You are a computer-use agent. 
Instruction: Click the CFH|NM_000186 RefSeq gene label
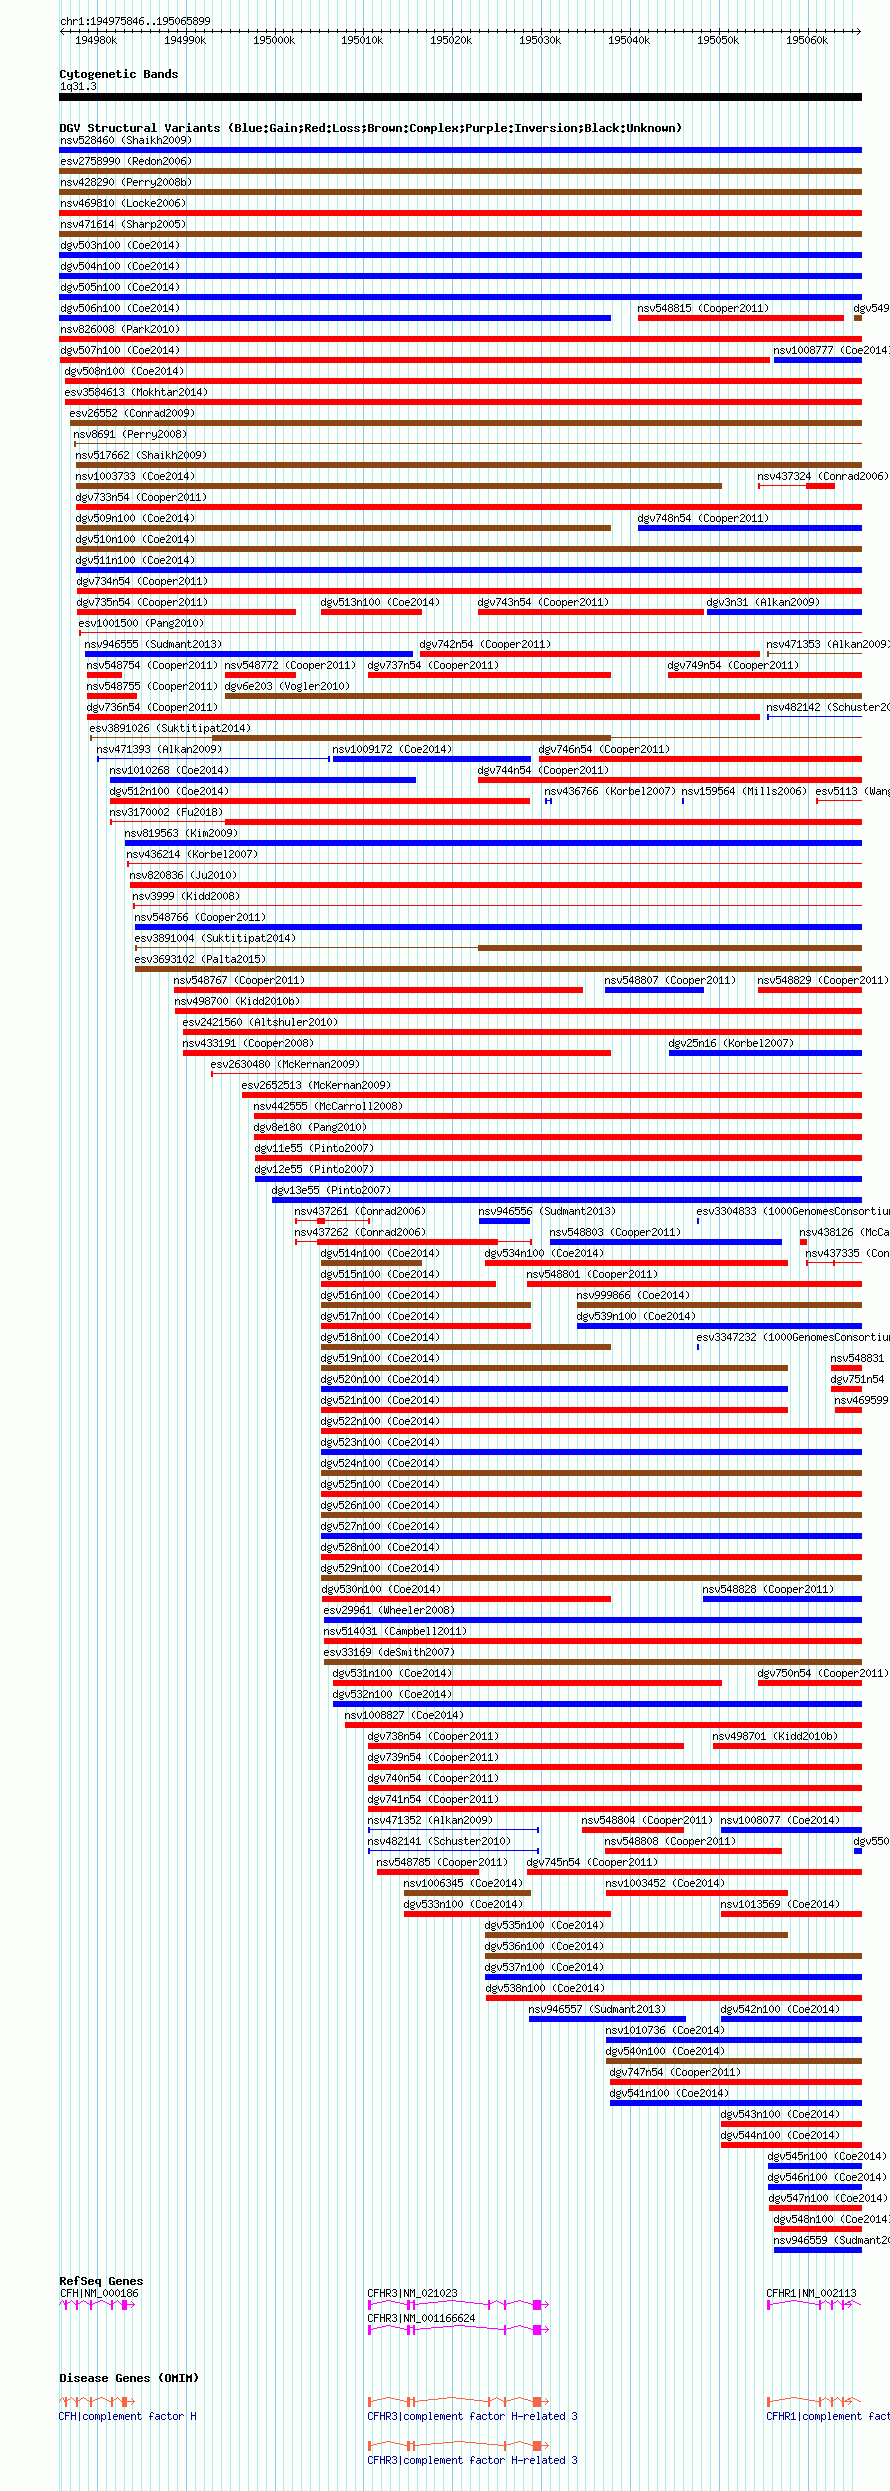click(x=99, y=2293)
